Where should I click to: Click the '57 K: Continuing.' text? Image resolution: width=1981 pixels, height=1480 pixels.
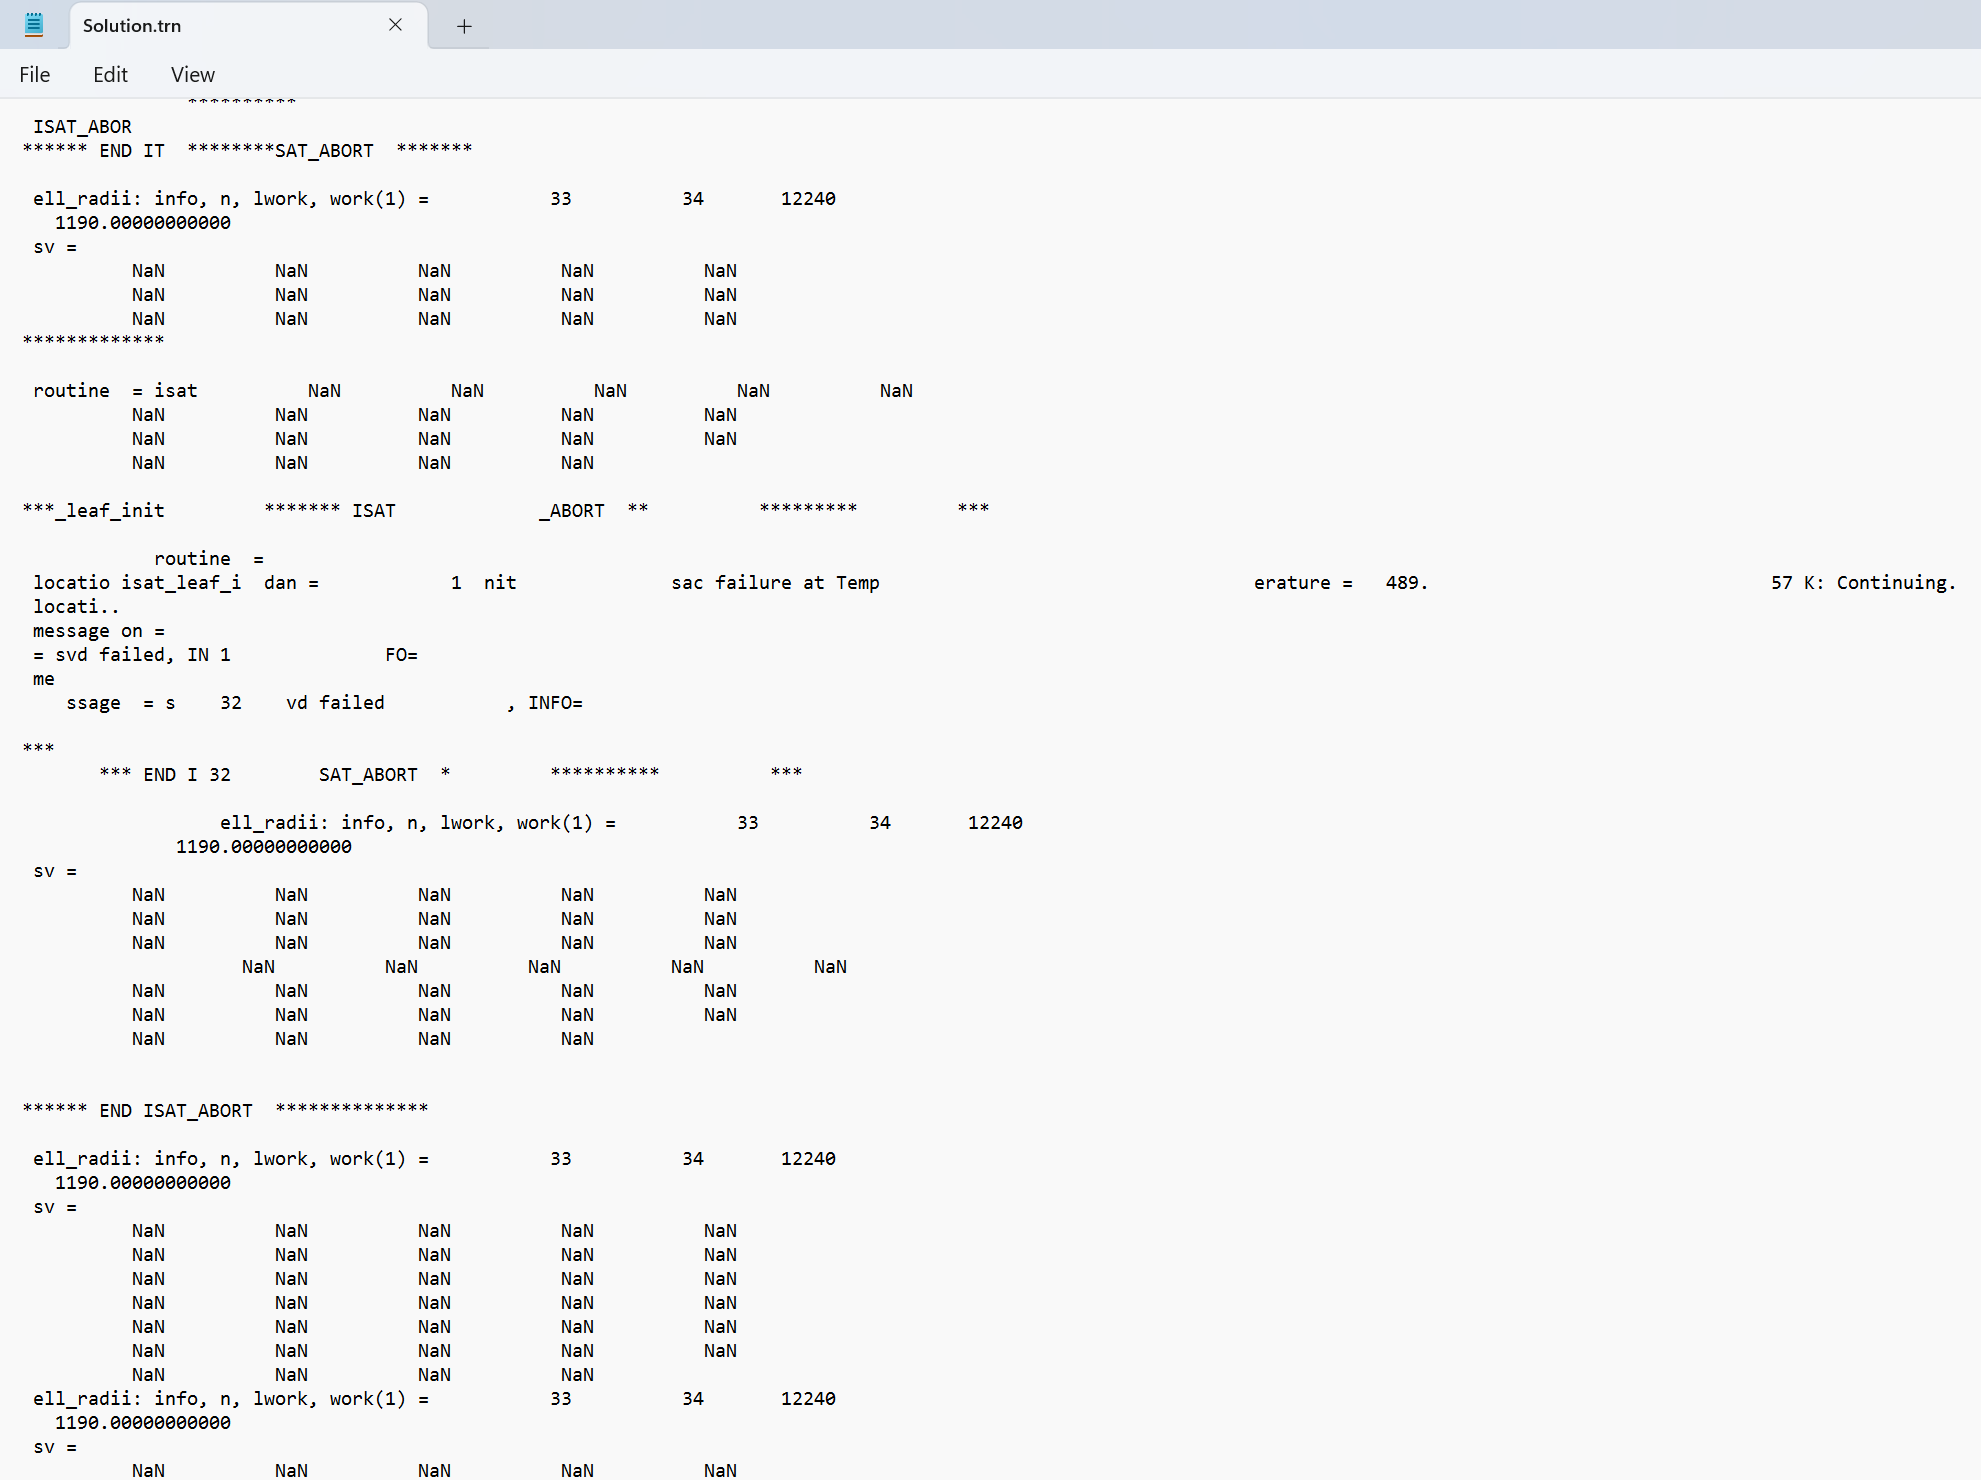[1862, 583]
